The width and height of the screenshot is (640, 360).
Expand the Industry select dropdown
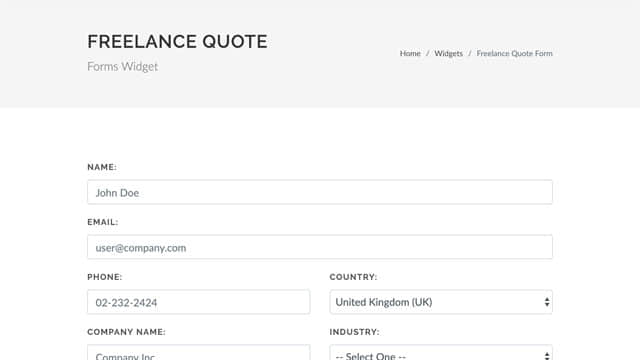click(x=441, y=353)
